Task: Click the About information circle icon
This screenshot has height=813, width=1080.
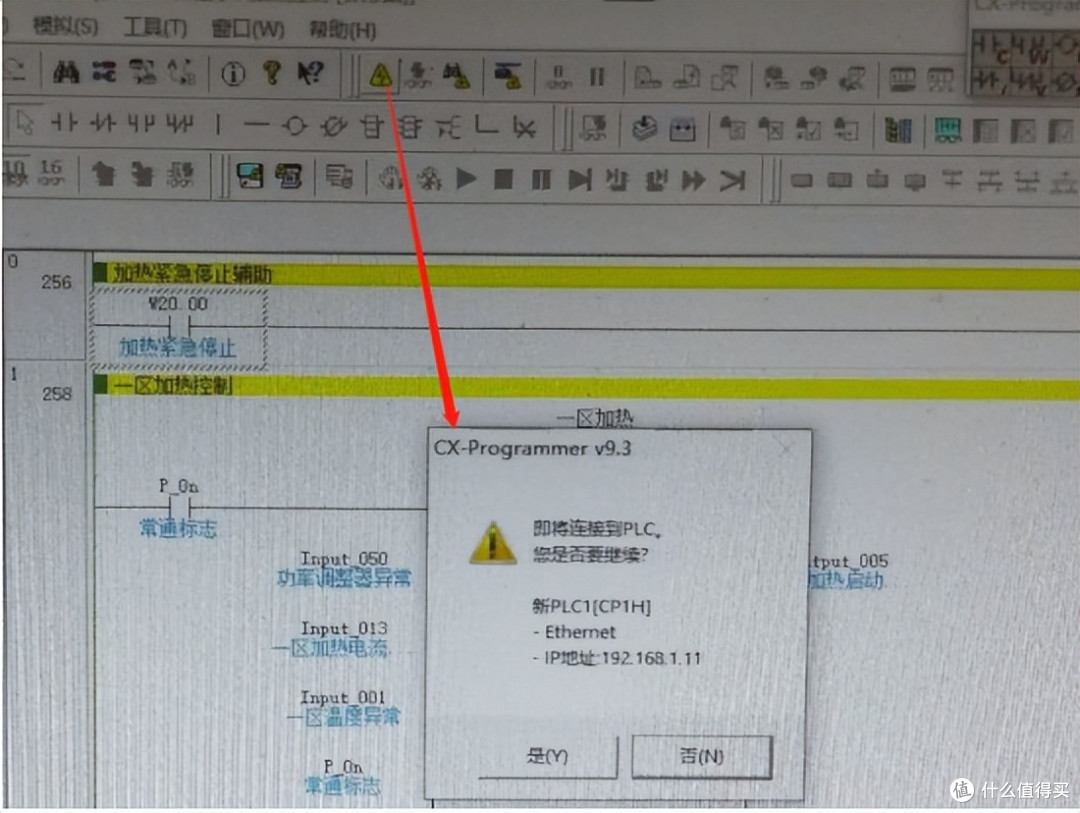Action: click(x=233, y=73)
